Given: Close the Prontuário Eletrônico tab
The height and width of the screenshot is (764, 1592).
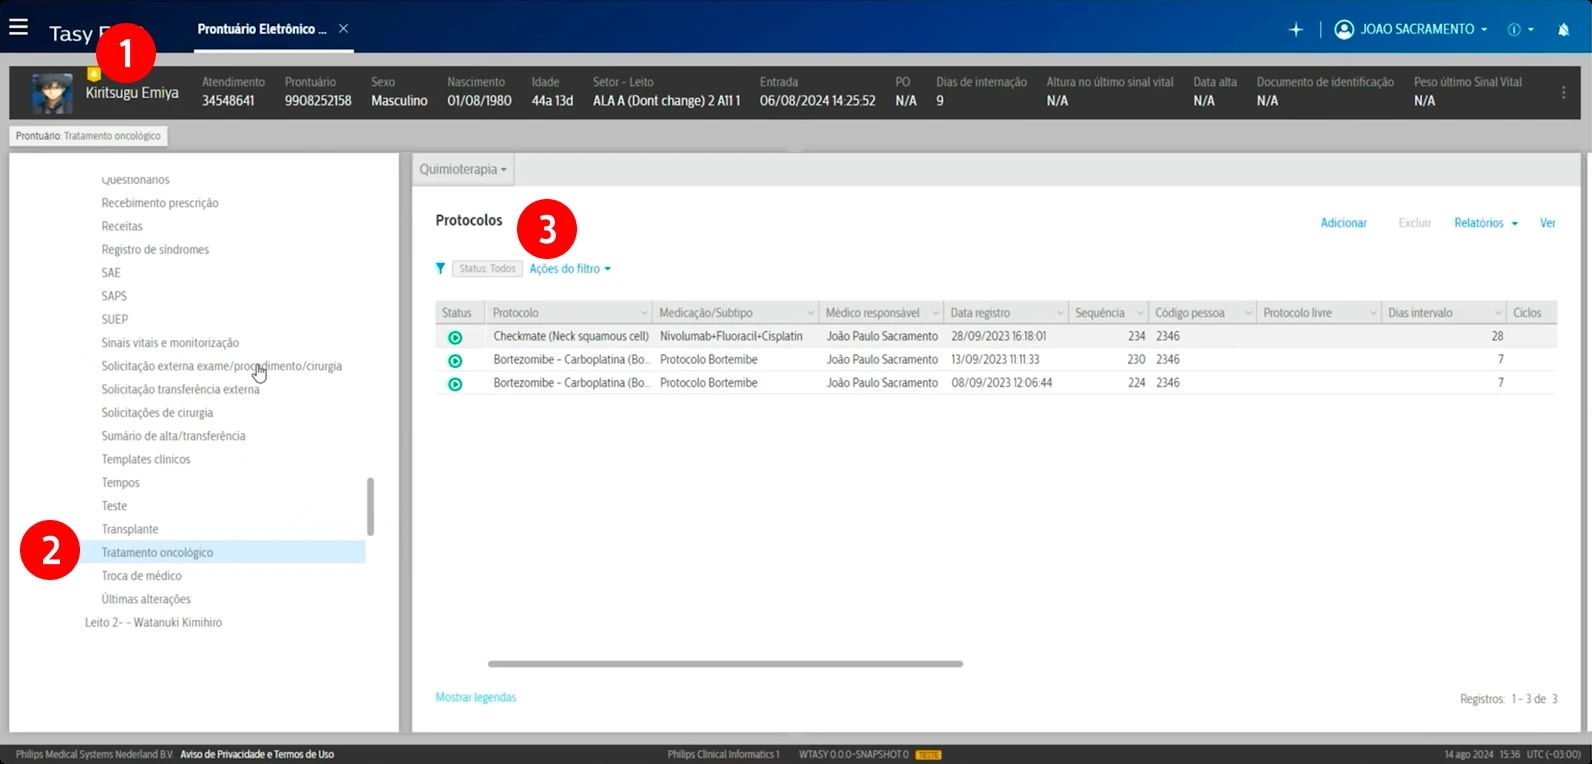Looking at the screenshot, I should point(343,29).
